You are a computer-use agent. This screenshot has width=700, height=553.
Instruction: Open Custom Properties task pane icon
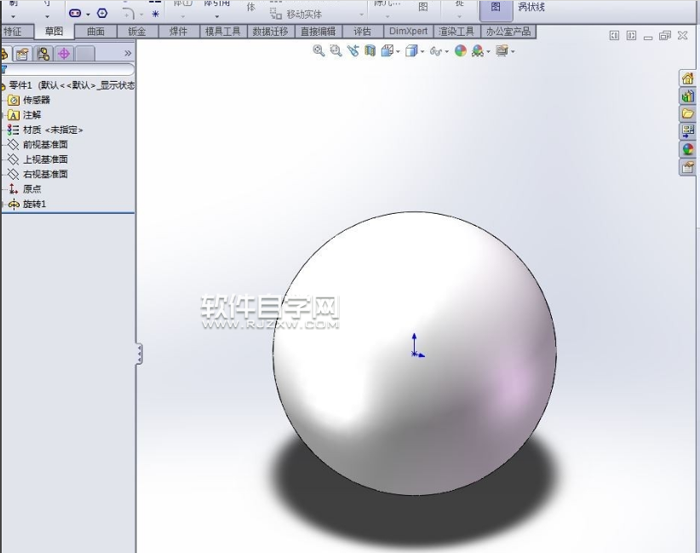[688, 167]
